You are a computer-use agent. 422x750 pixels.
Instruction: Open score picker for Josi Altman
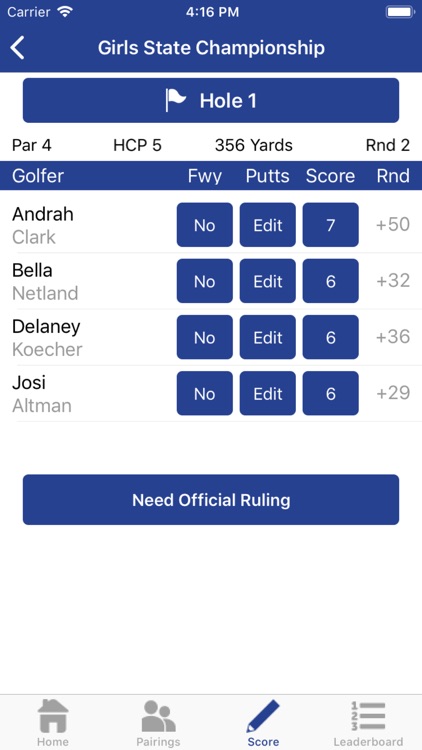pos(331,394)
